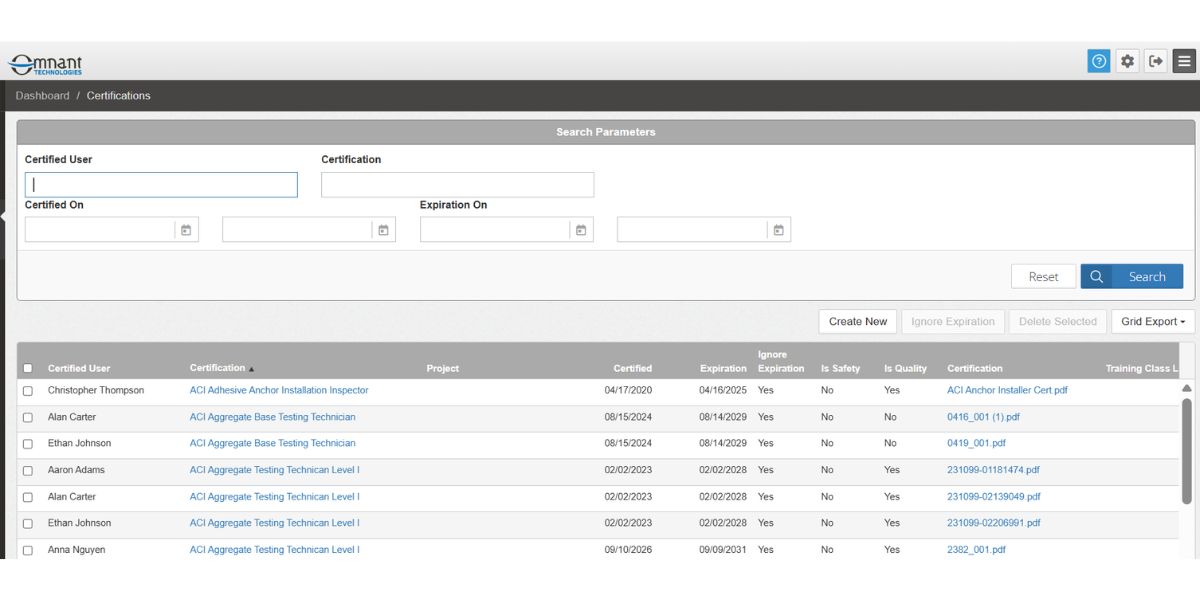
Task: Focus the Certification search input field
Action: (457, 185)
